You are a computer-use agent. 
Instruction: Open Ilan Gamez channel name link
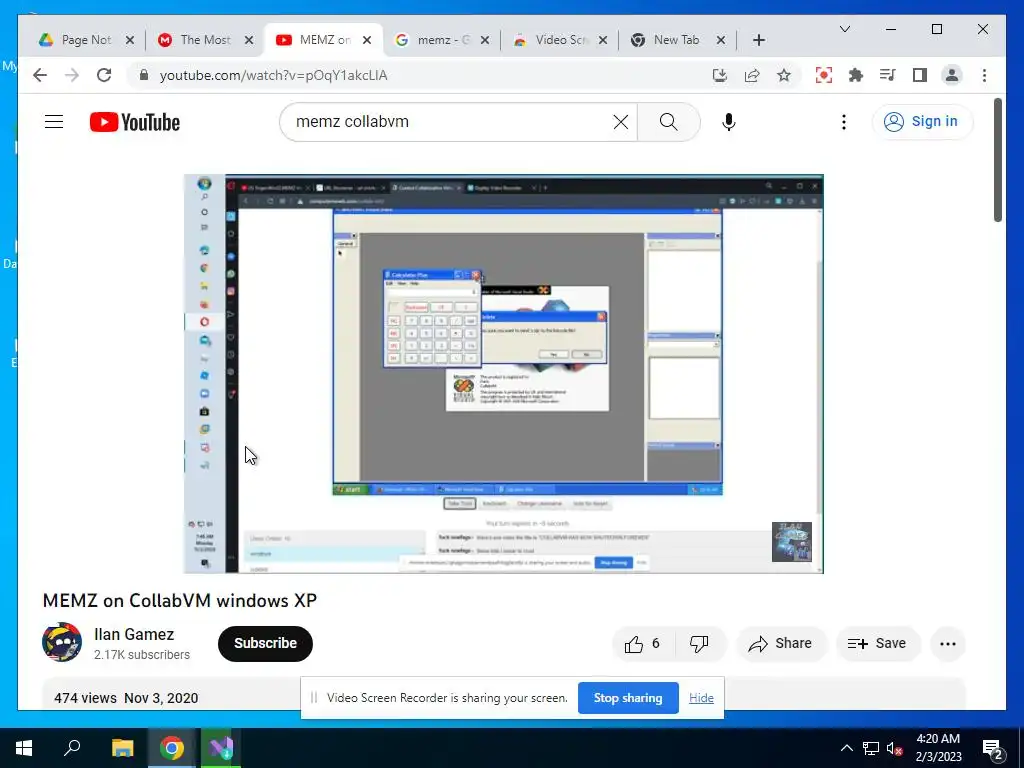(x=134, y=634)
